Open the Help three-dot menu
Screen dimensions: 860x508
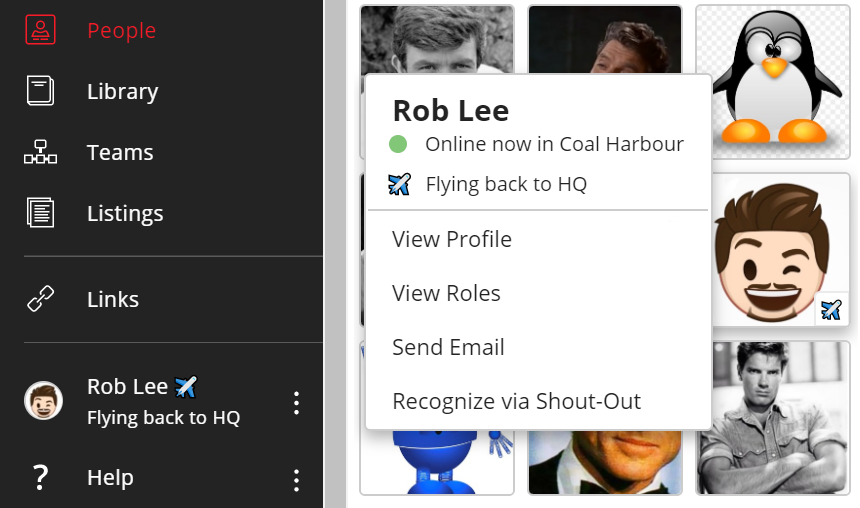[x=296, y=480]
